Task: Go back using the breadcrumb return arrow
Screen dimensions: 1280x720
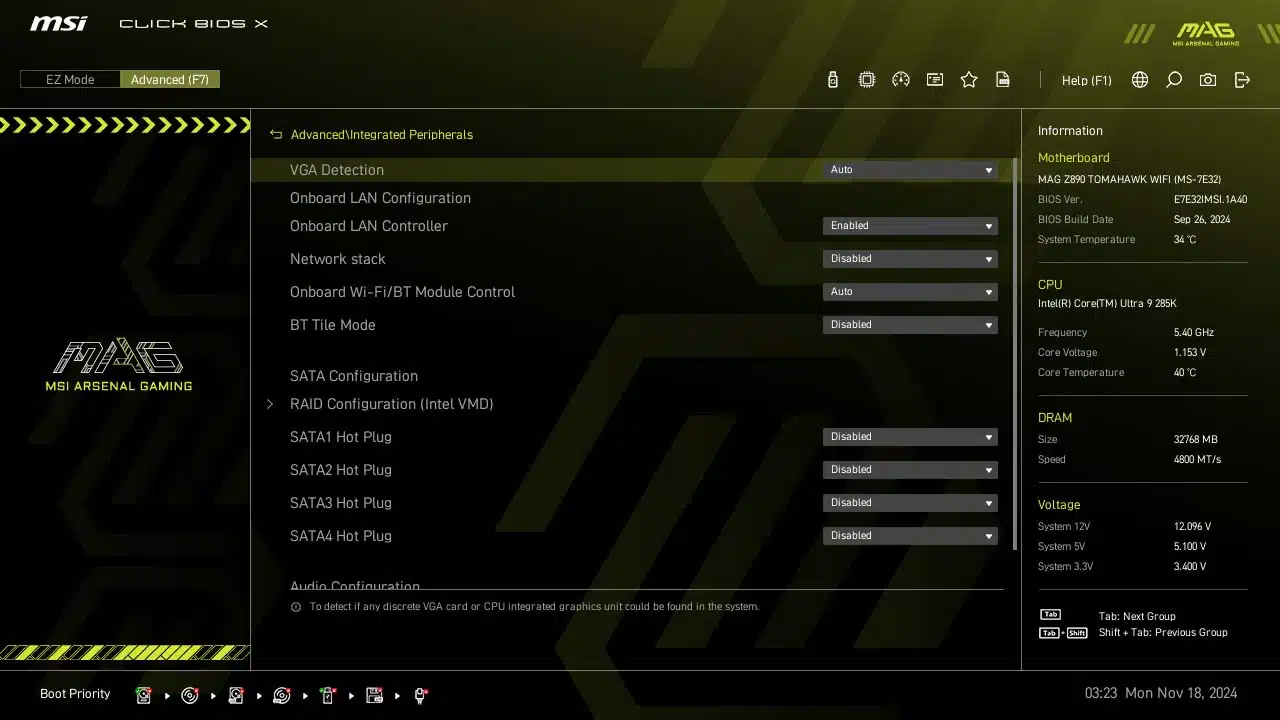Action: [276, 134]
